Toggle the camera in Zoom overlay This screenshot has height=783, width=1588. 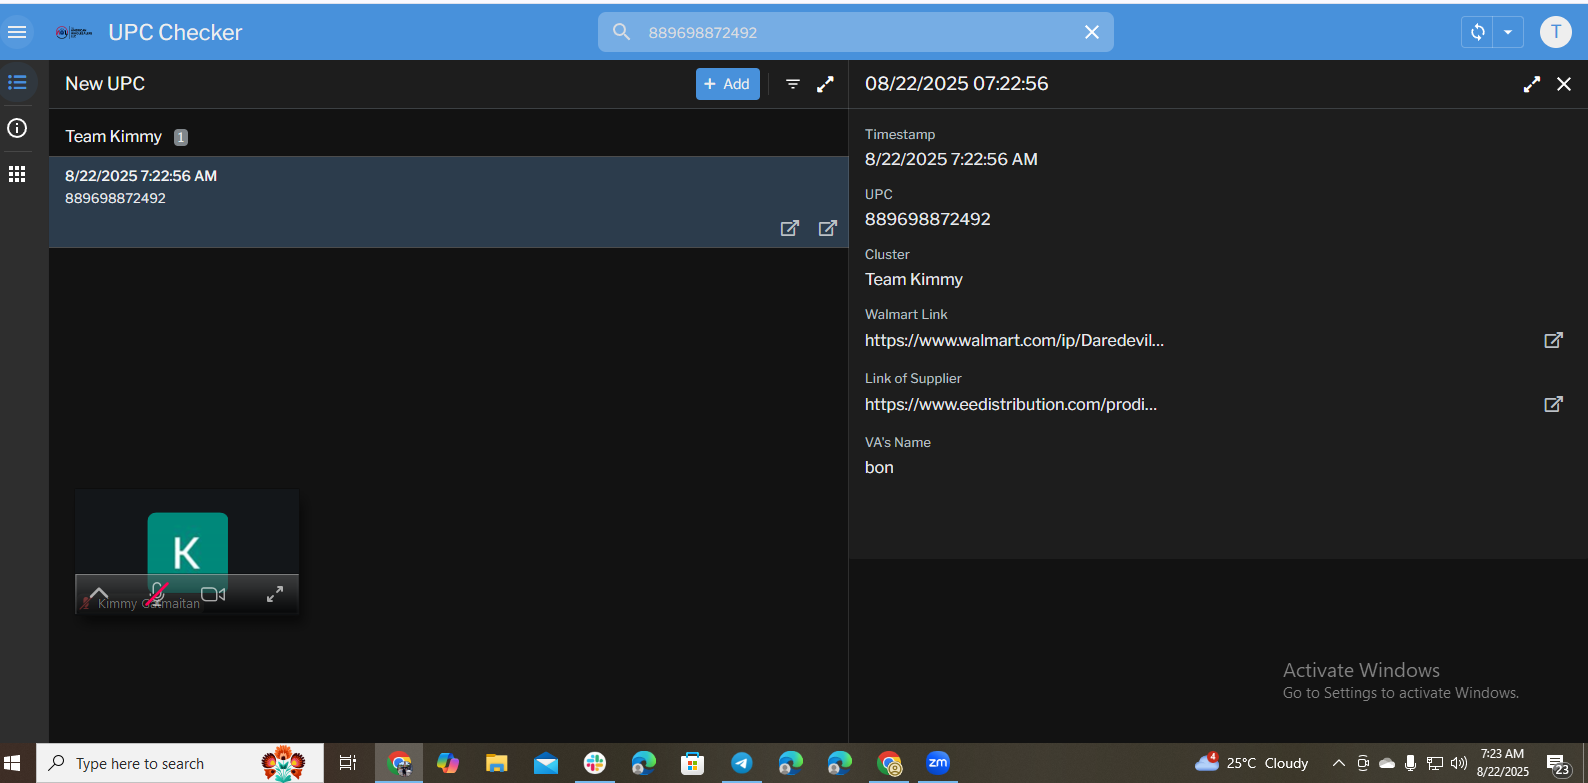tap(213, 594)
